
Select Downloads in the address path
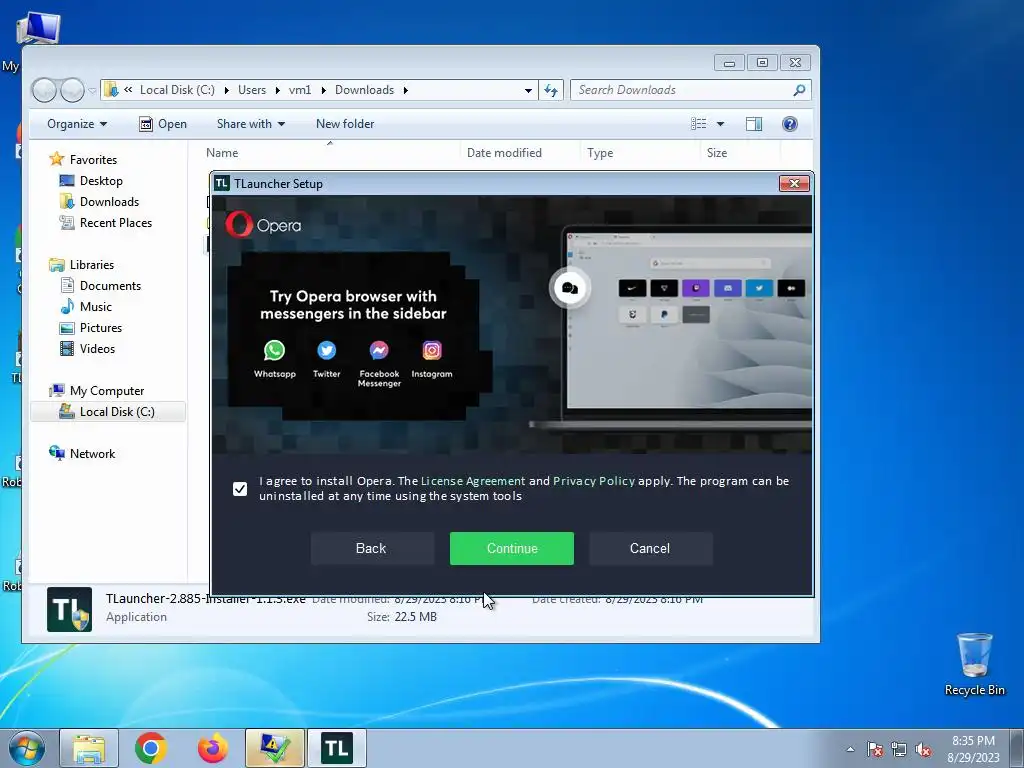[x=364, y=90]
